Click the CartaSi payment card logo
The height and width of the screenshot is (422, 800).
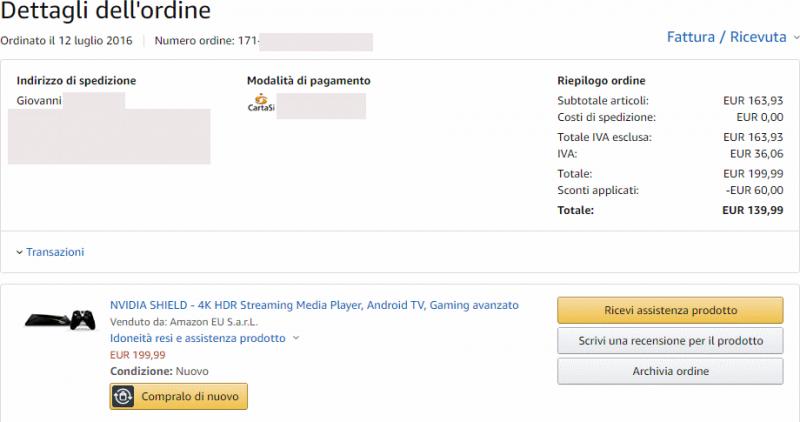259,103
